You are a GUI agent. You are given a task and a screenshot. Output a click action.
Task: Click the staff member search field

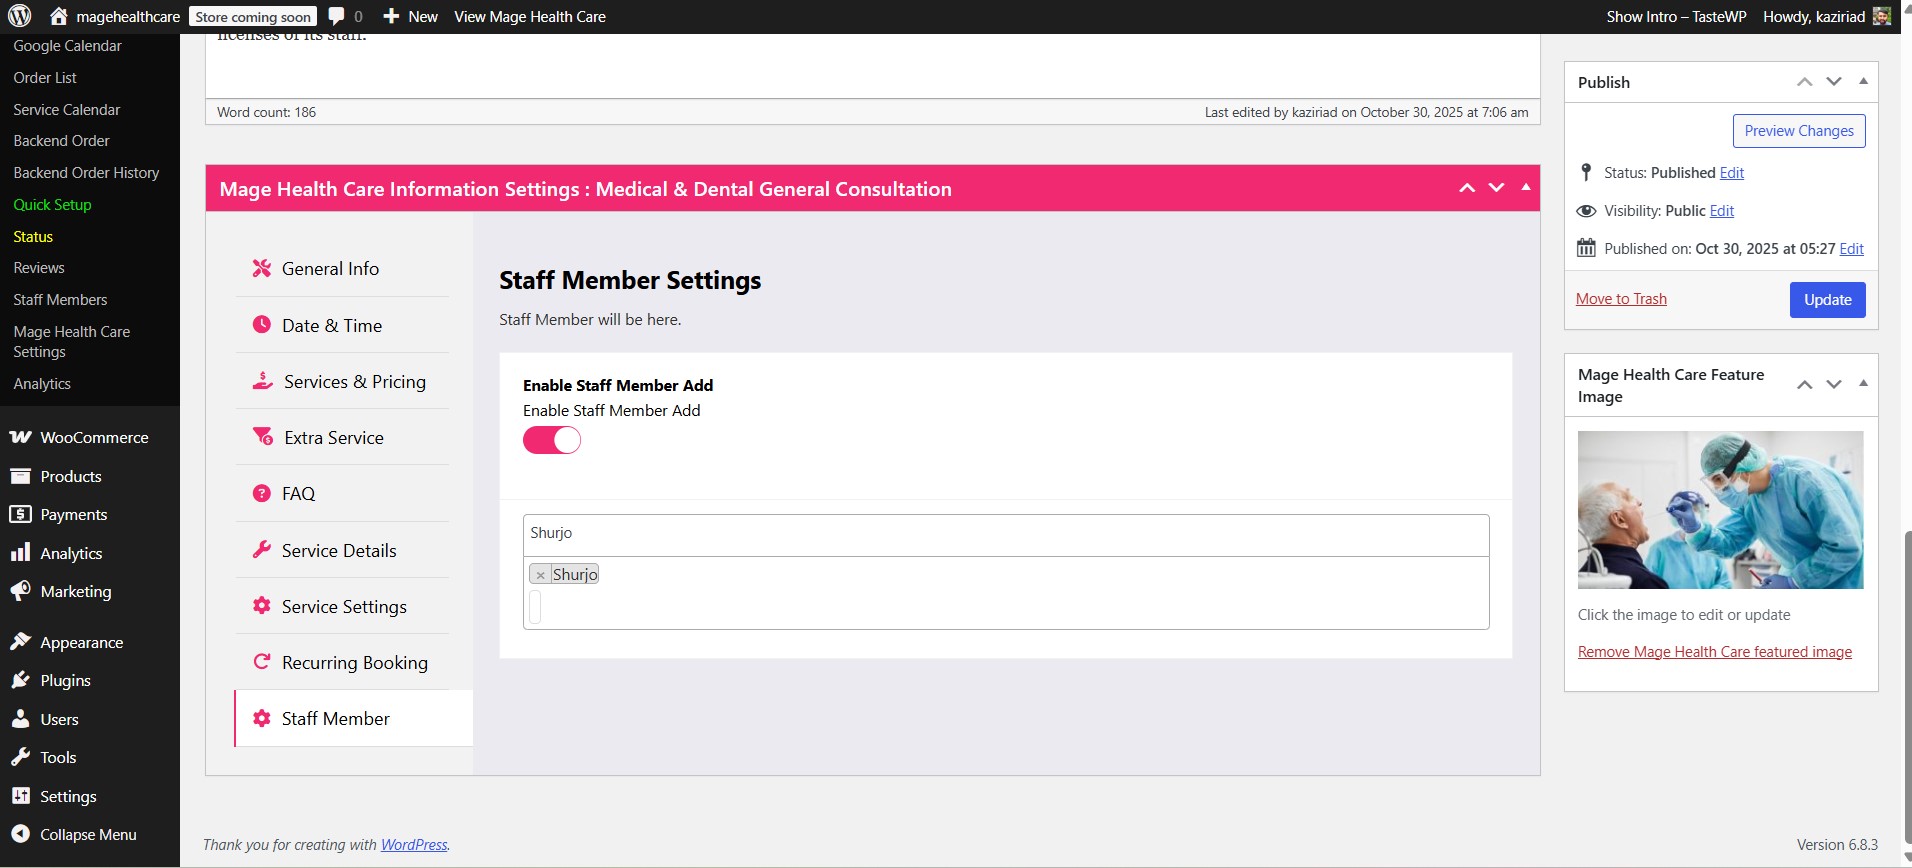1005,534
